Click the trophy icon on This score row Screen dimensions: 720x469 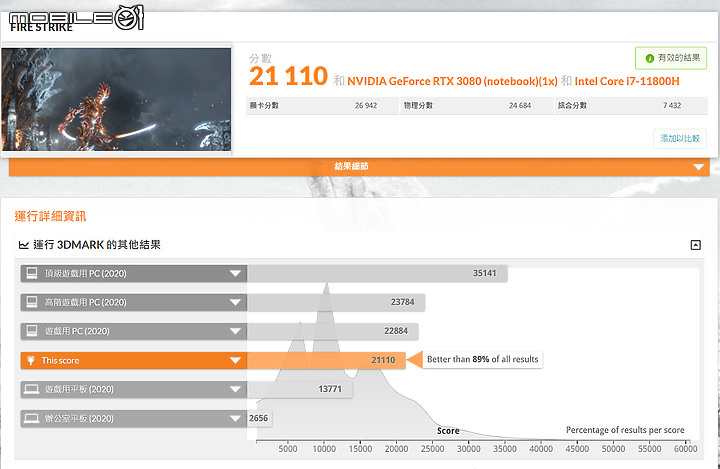tap(31, 361)
